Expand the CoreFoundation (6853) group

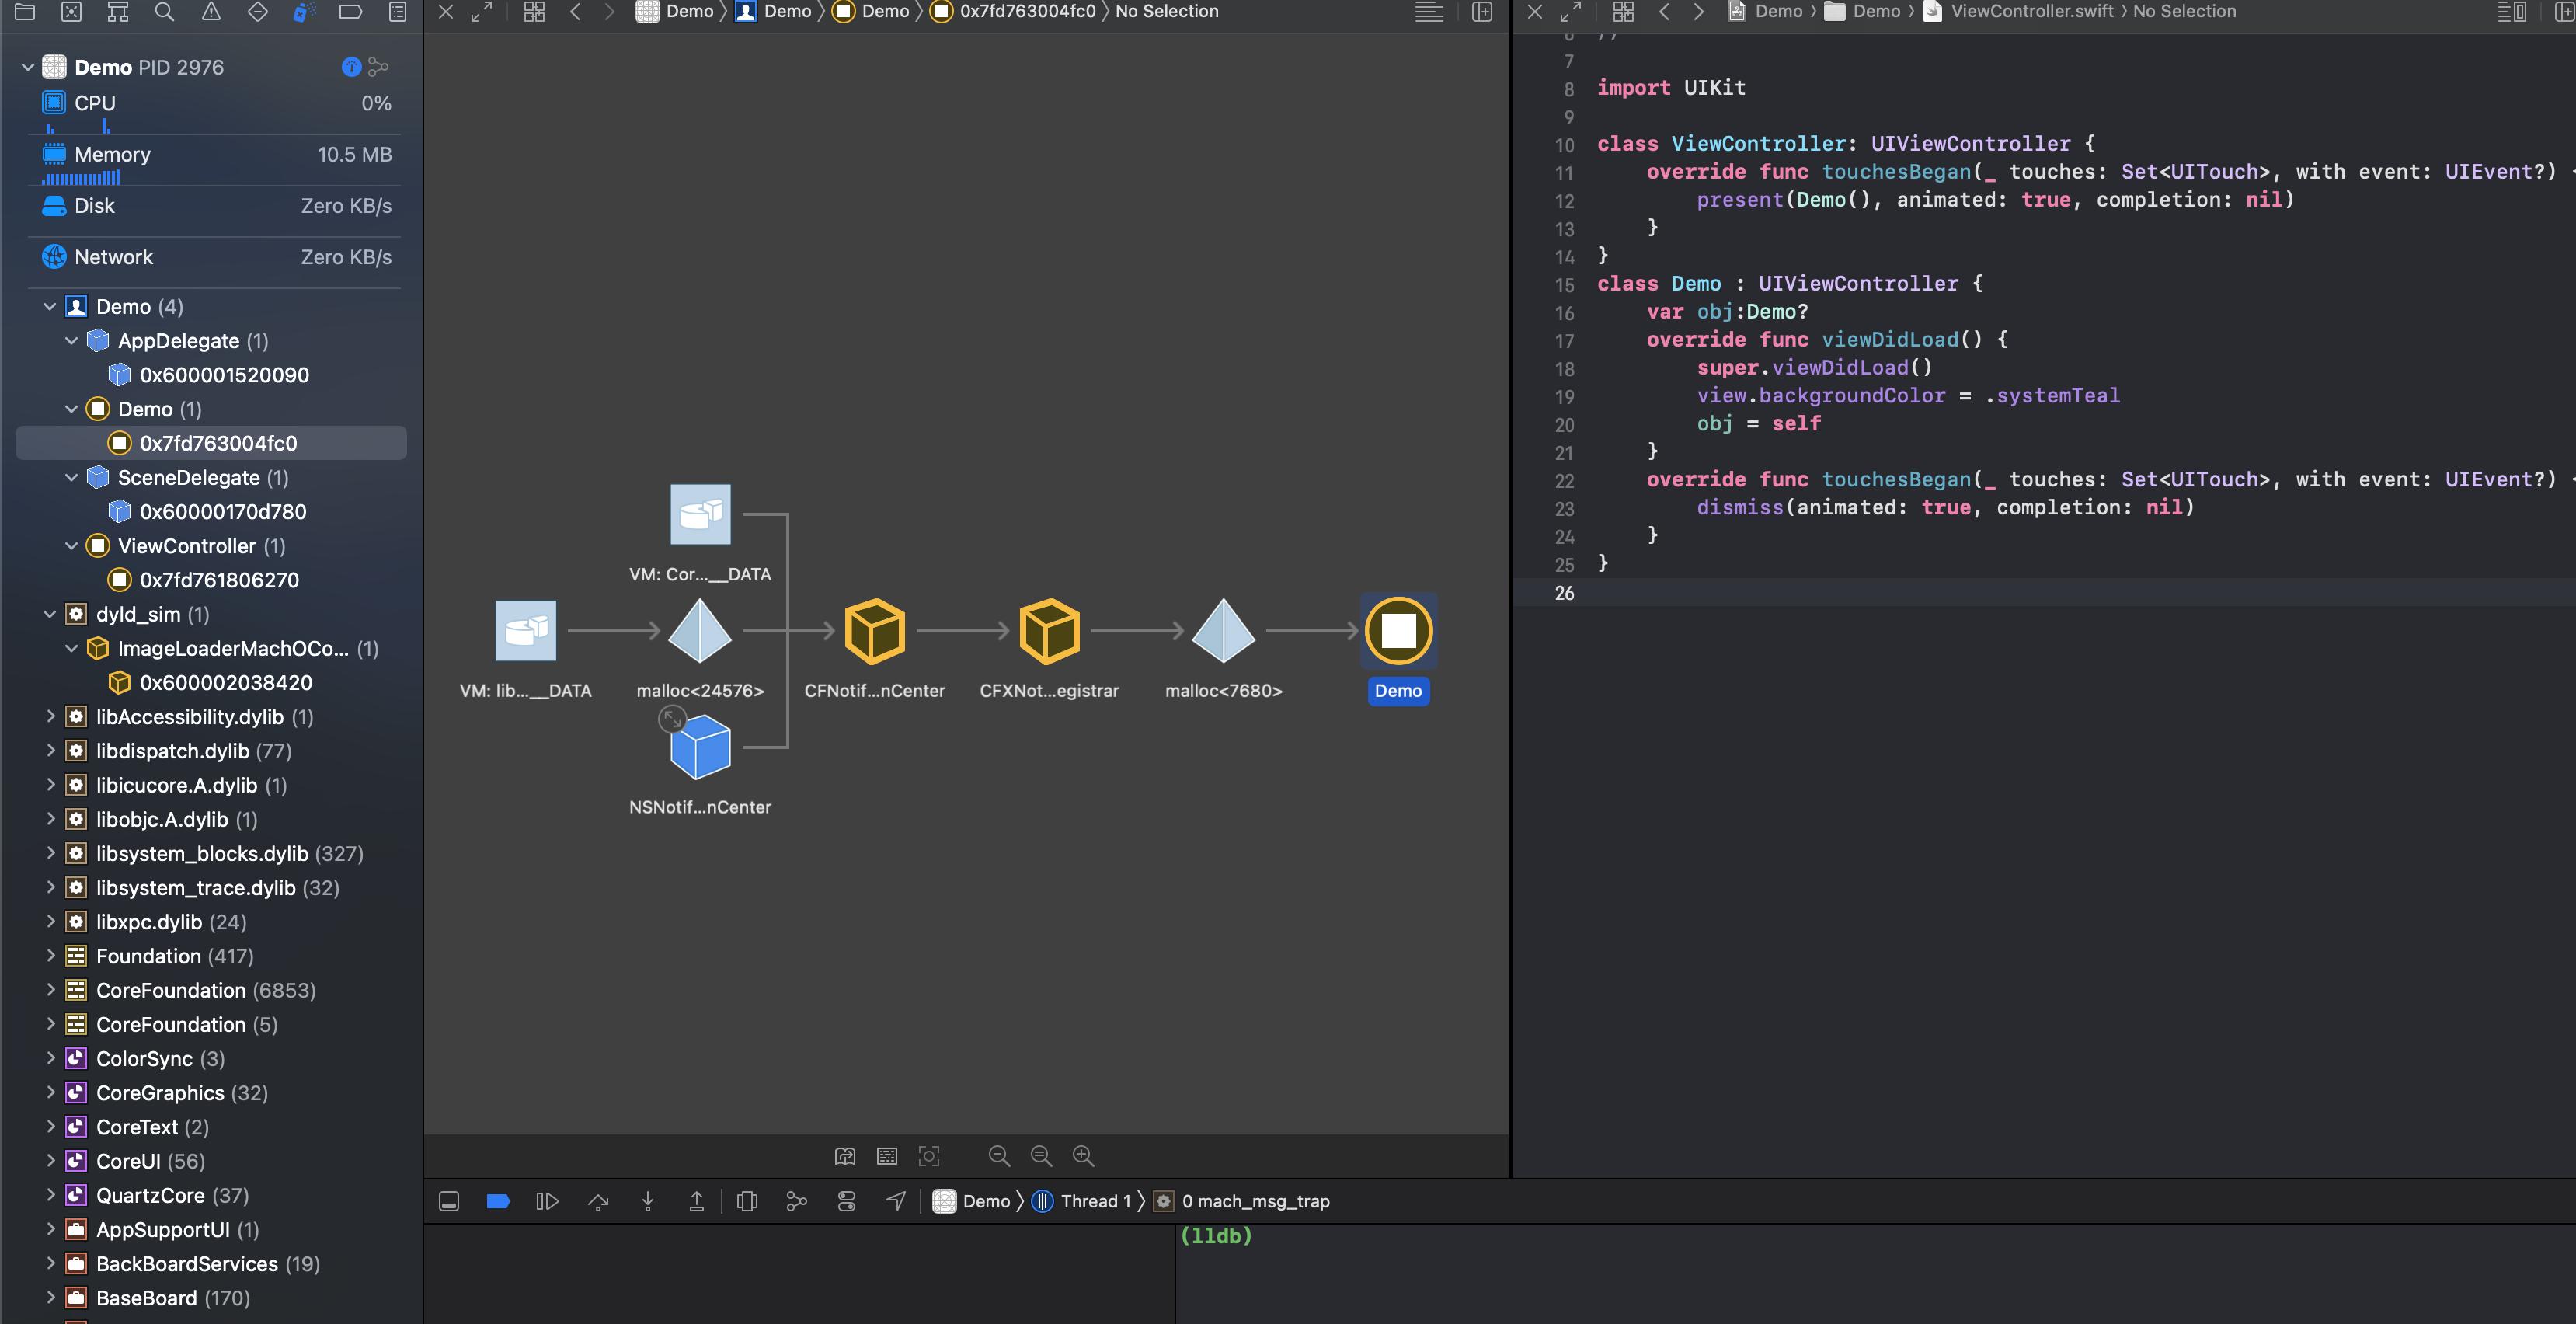point(50,990)
